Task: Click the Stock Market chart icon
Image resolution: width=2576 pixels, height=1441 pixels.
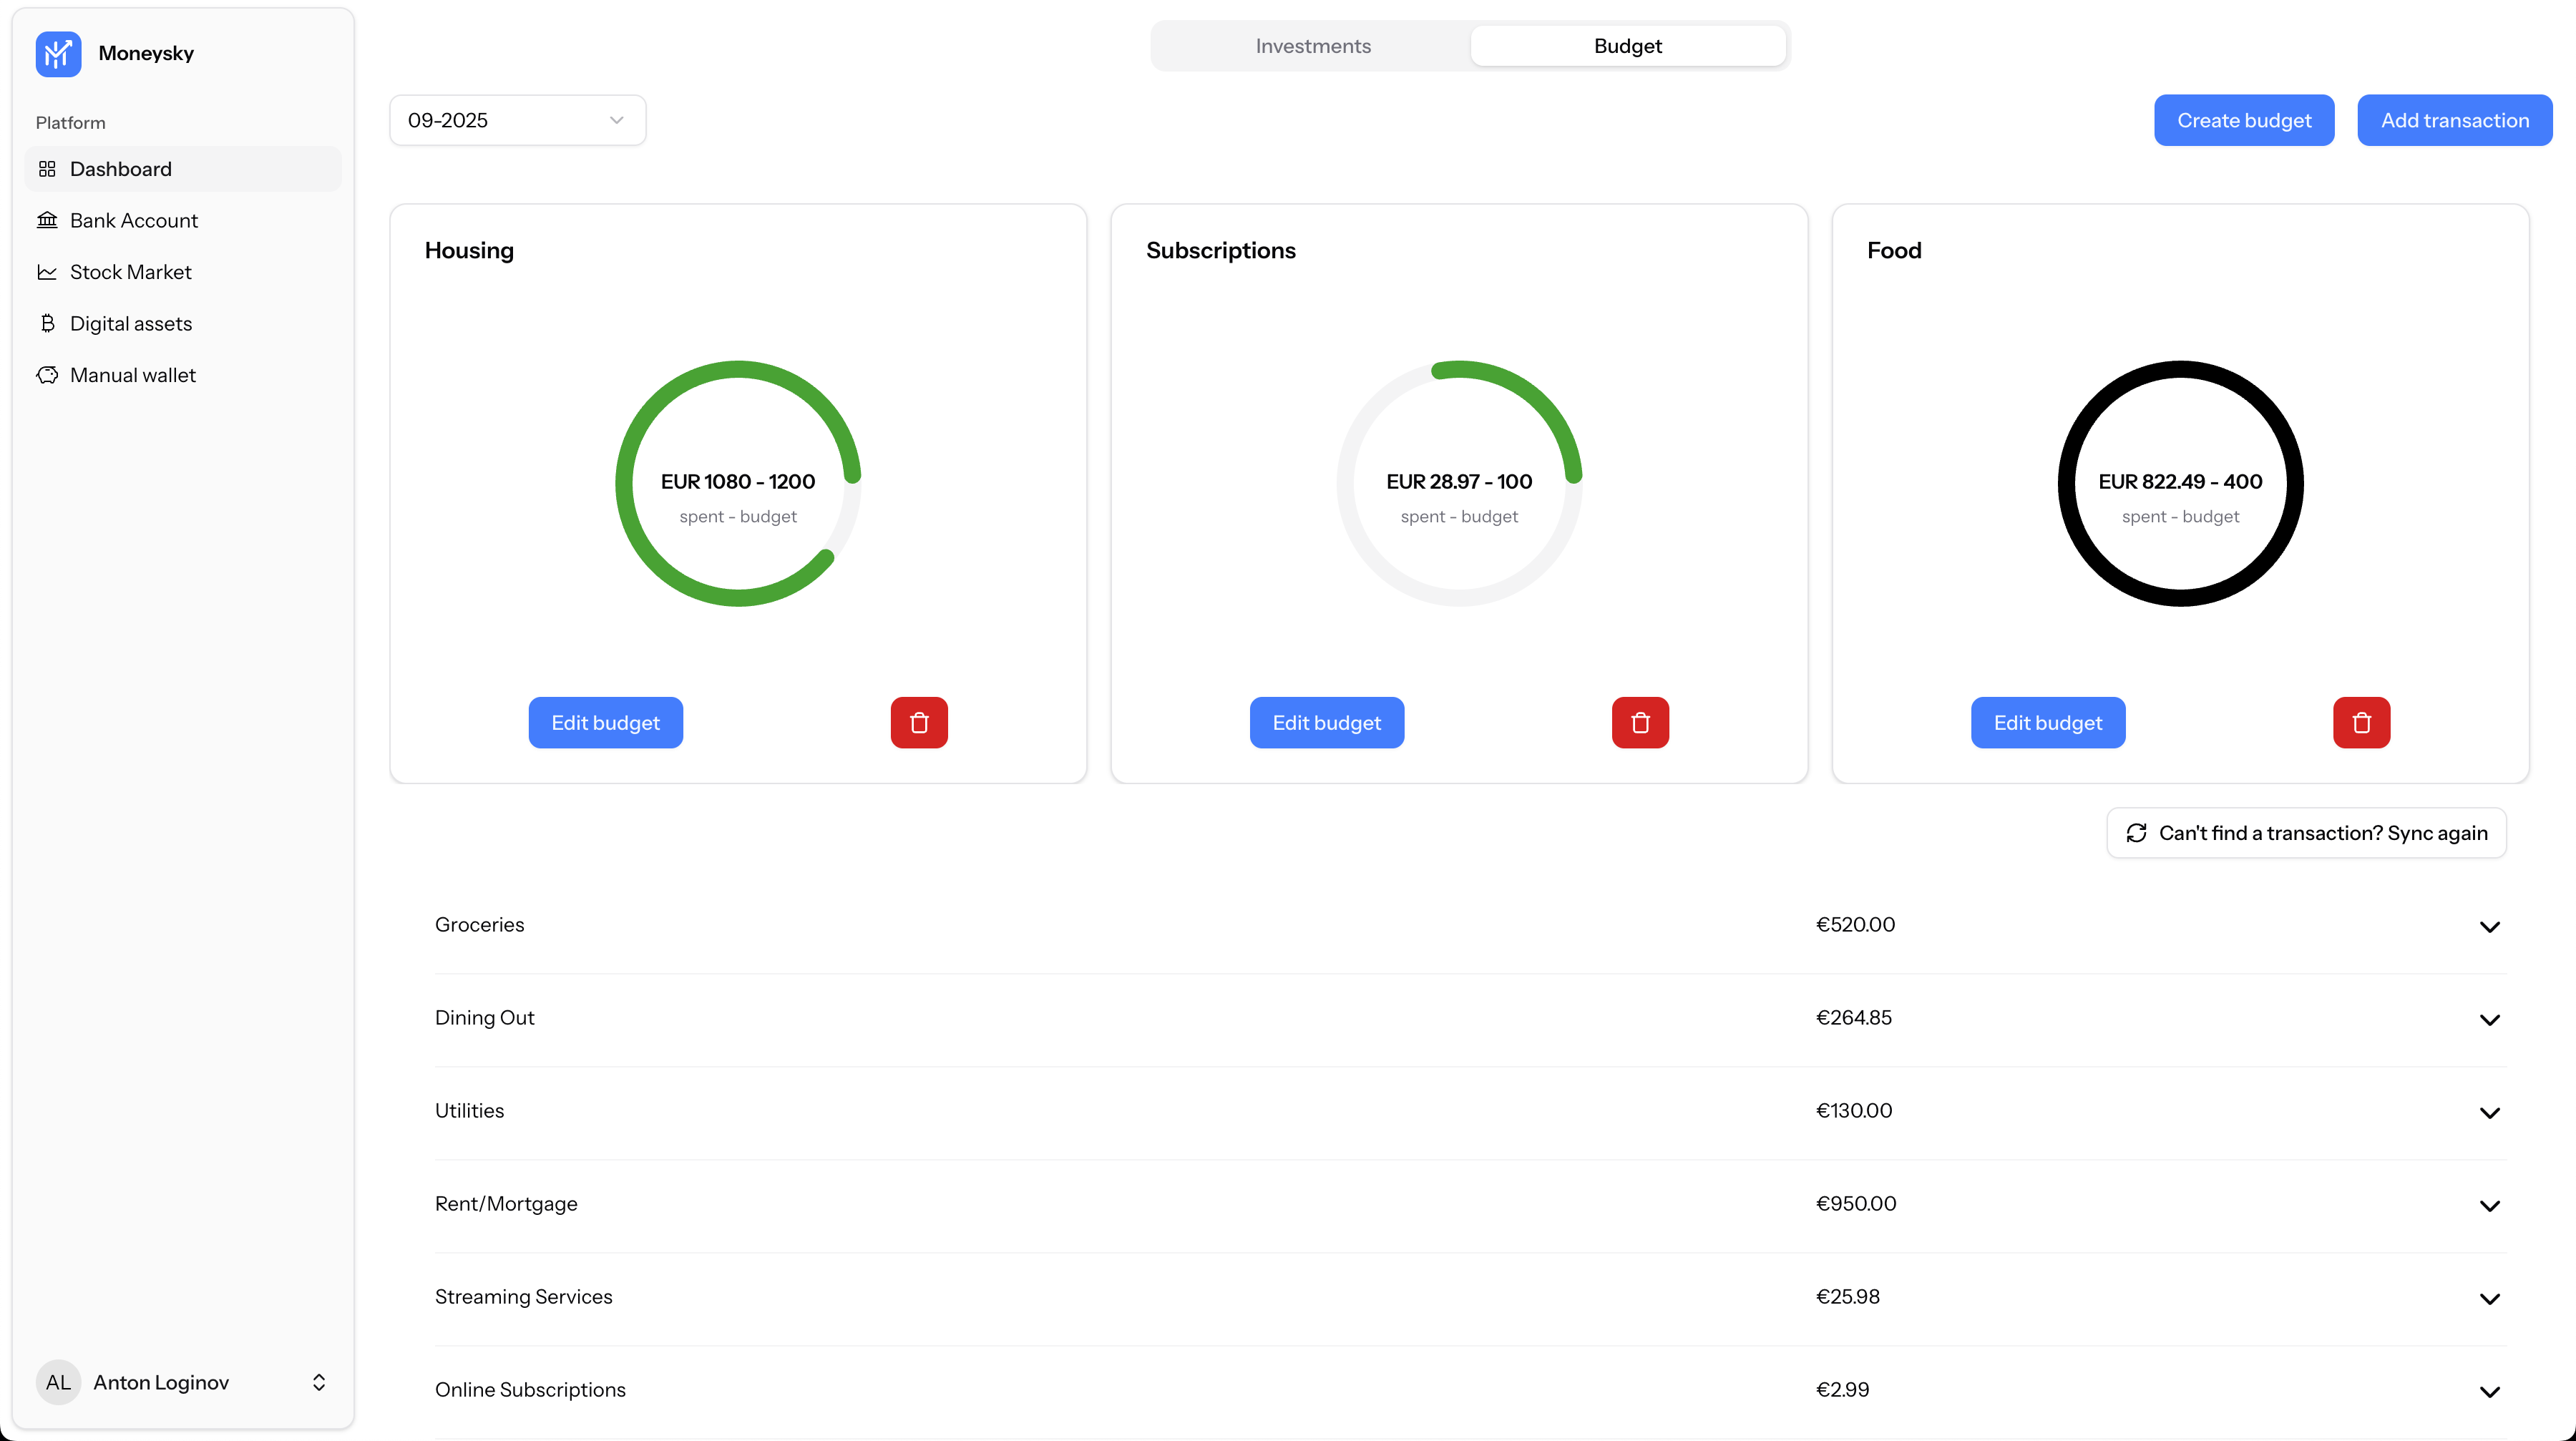Action: coord(47,272)
